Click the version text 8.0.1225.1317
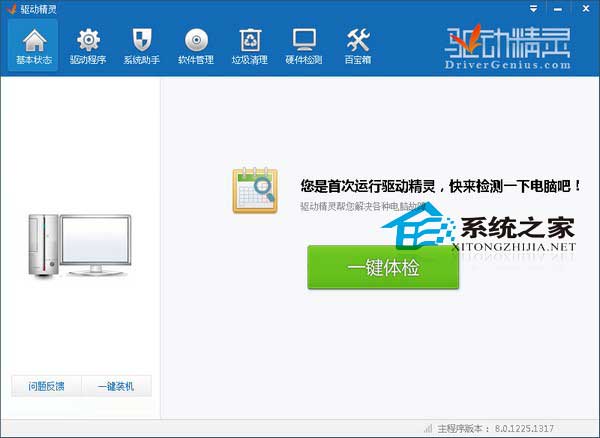Screen dimensions: 600x438 (524, 428)
